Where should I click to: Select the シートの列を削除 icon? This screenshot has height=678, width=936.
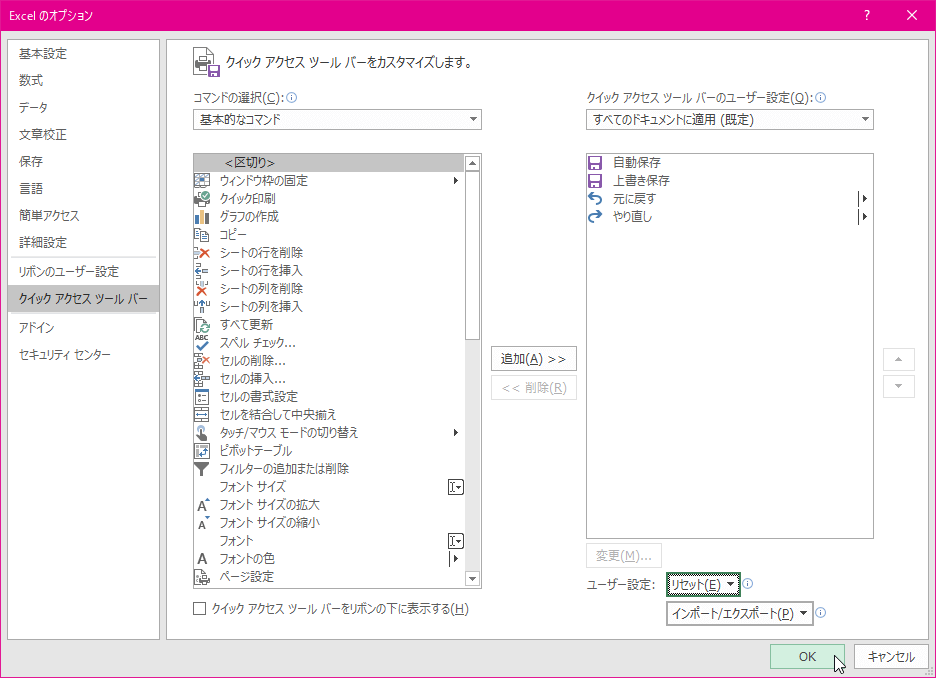[202, 288]
